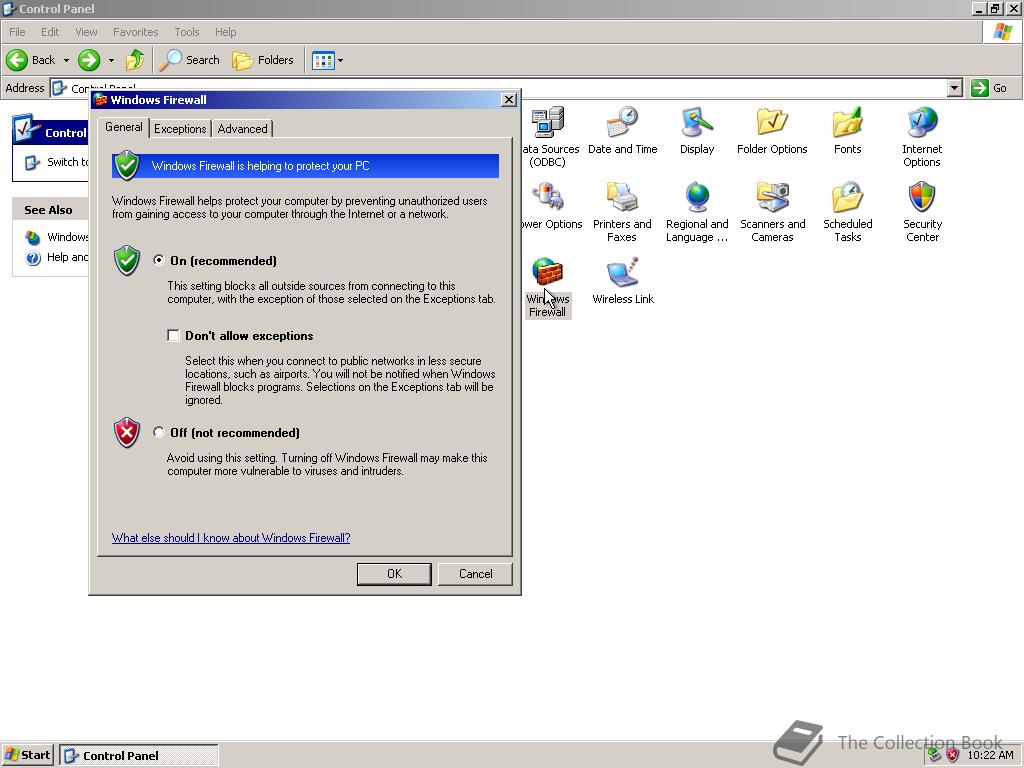The height and width of the screenshot is (768, 1024).
Task: Click the network tray icon beside the shield
Action: point(935,756)
